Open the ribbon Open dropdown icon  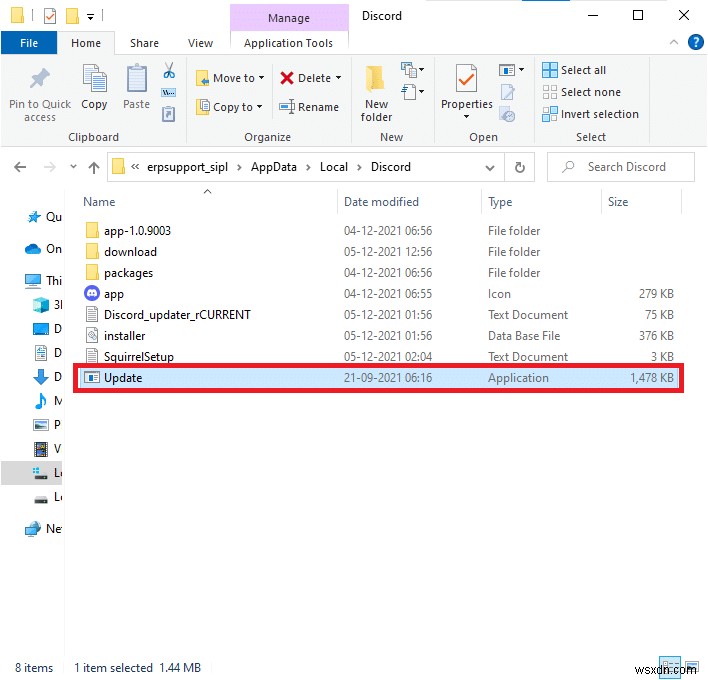[511, 70]
